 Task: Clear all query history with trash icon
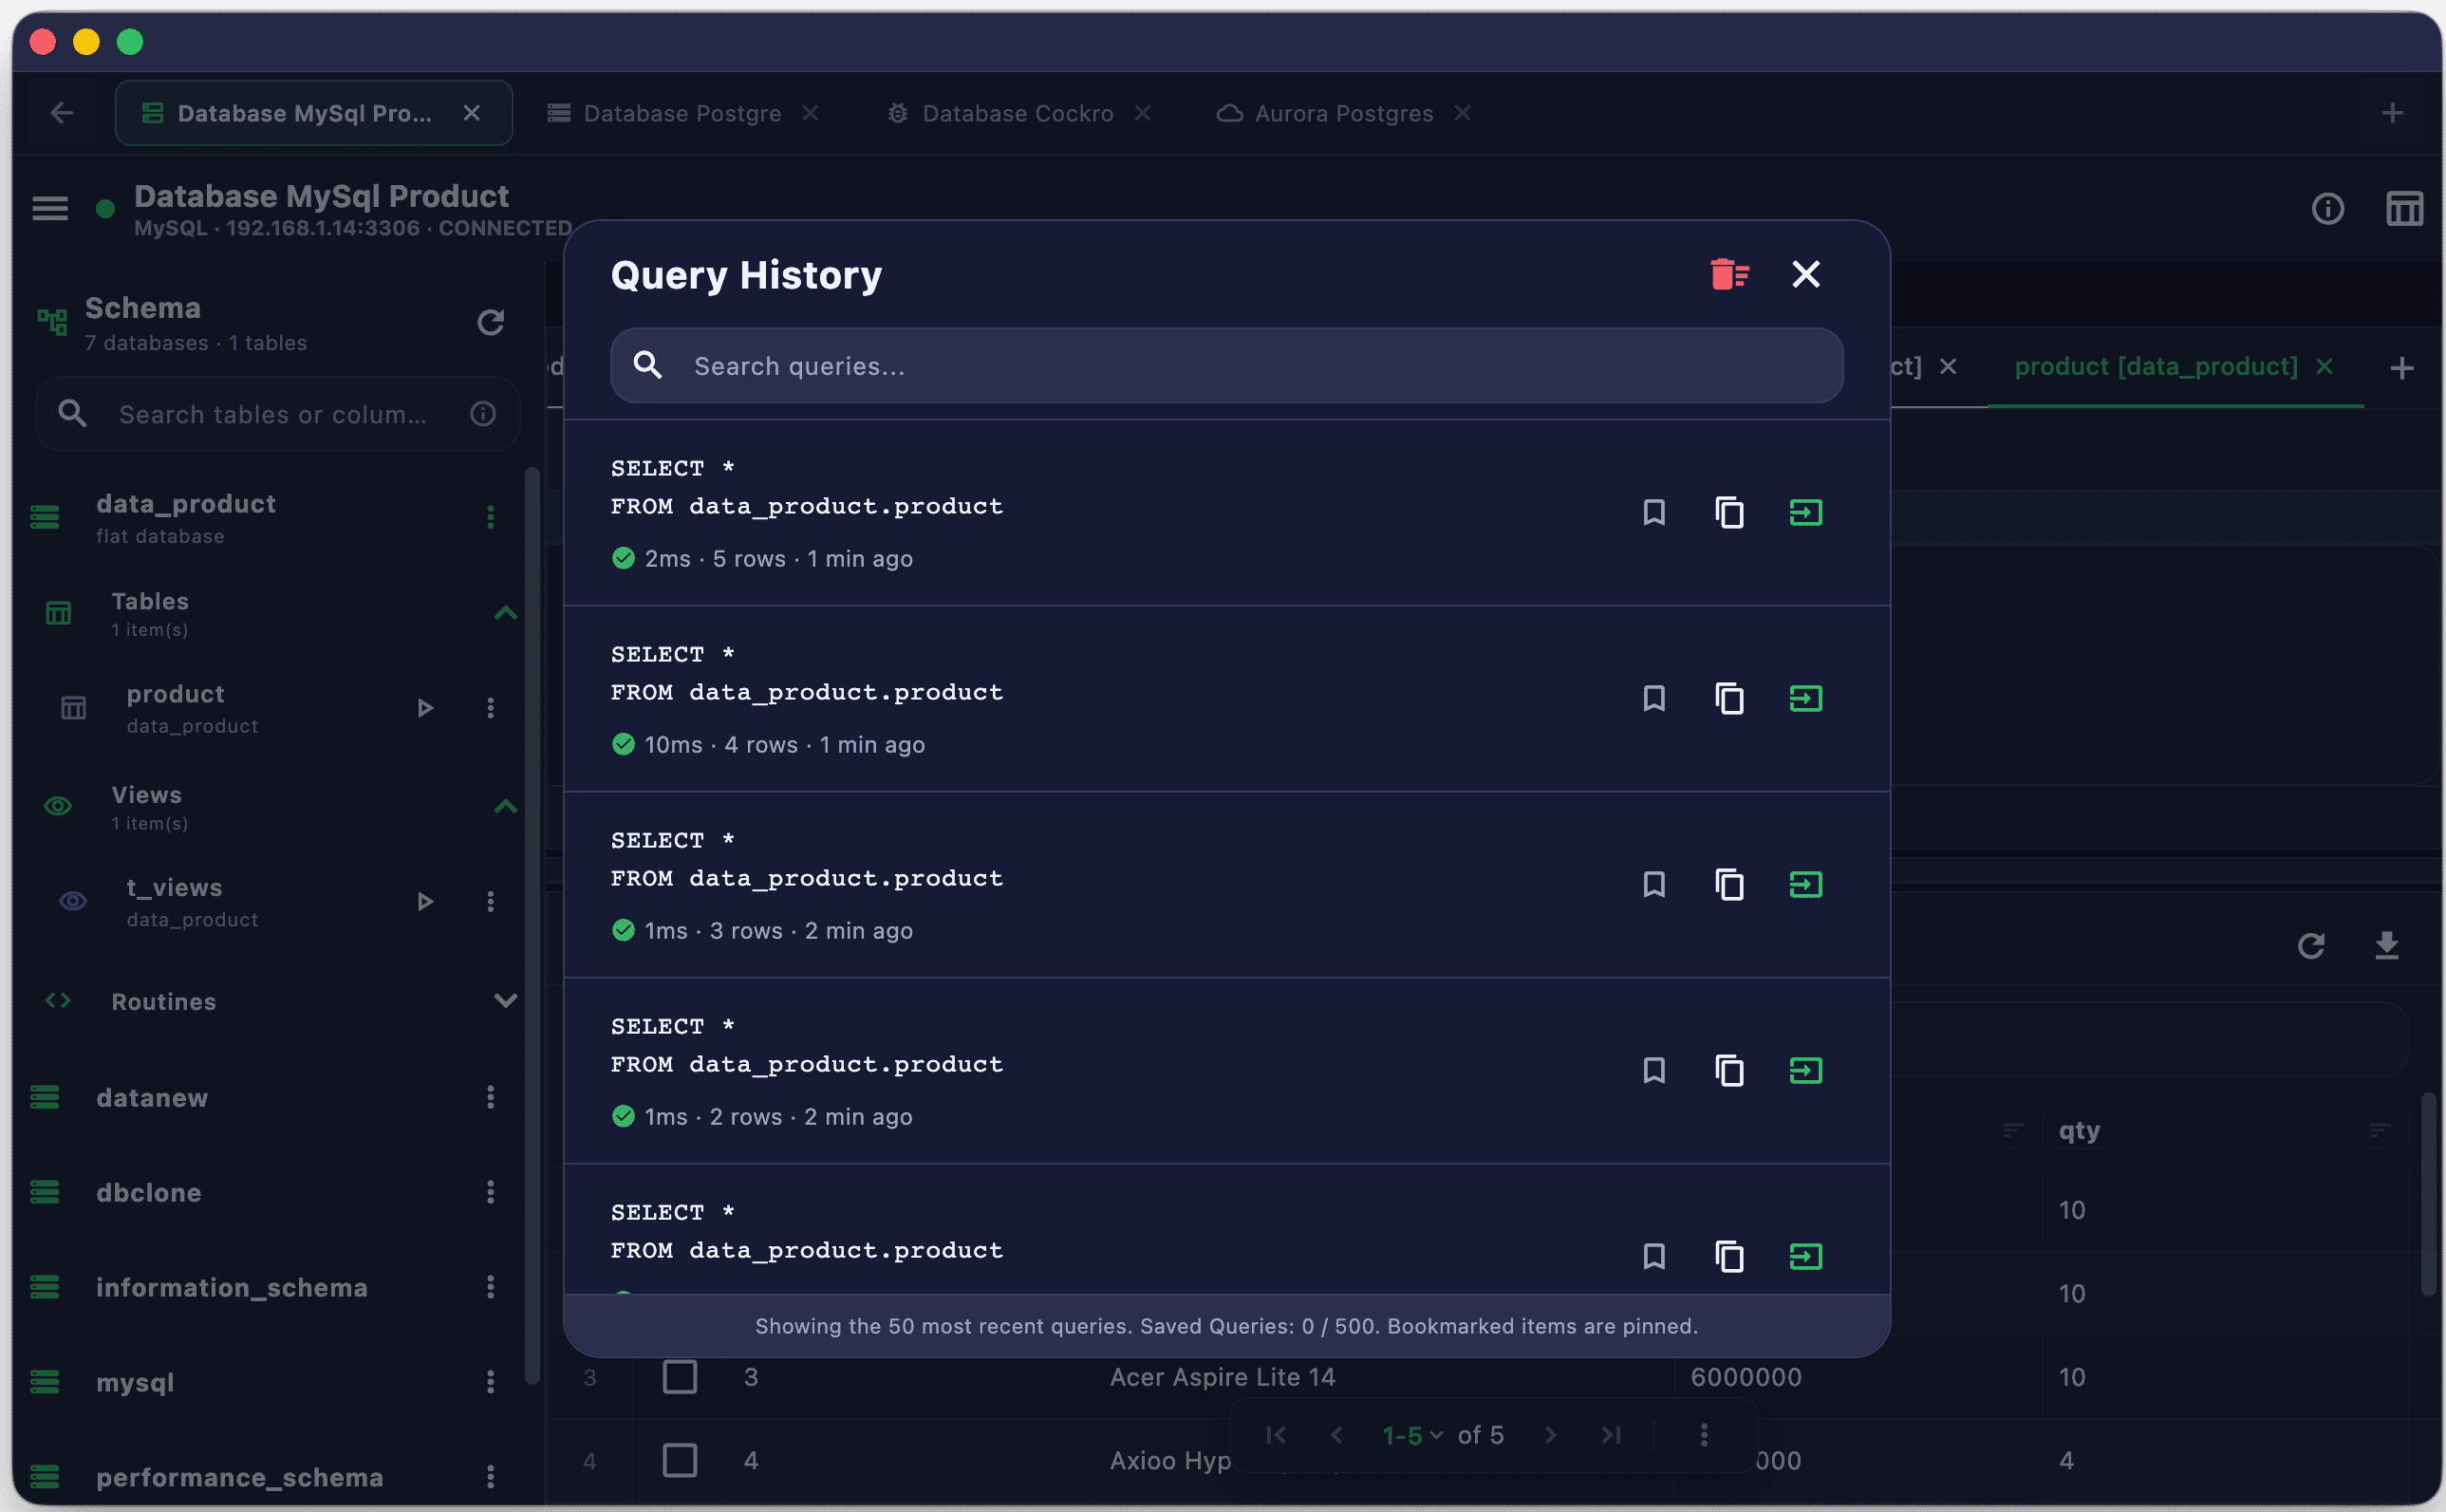coord(1729,274)
